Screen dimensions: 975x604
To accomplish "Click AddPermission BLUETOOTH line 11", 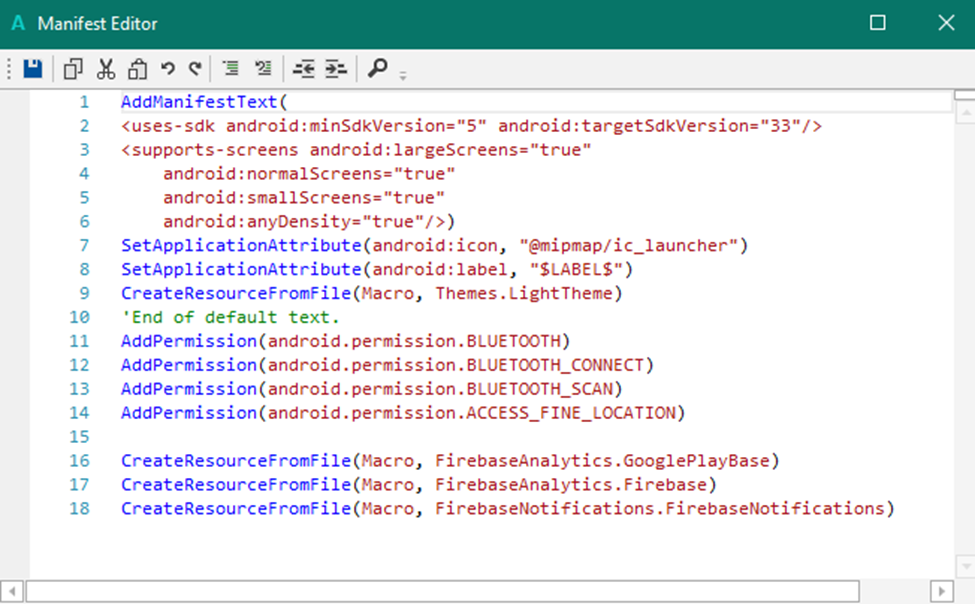I will click(345, 341).
